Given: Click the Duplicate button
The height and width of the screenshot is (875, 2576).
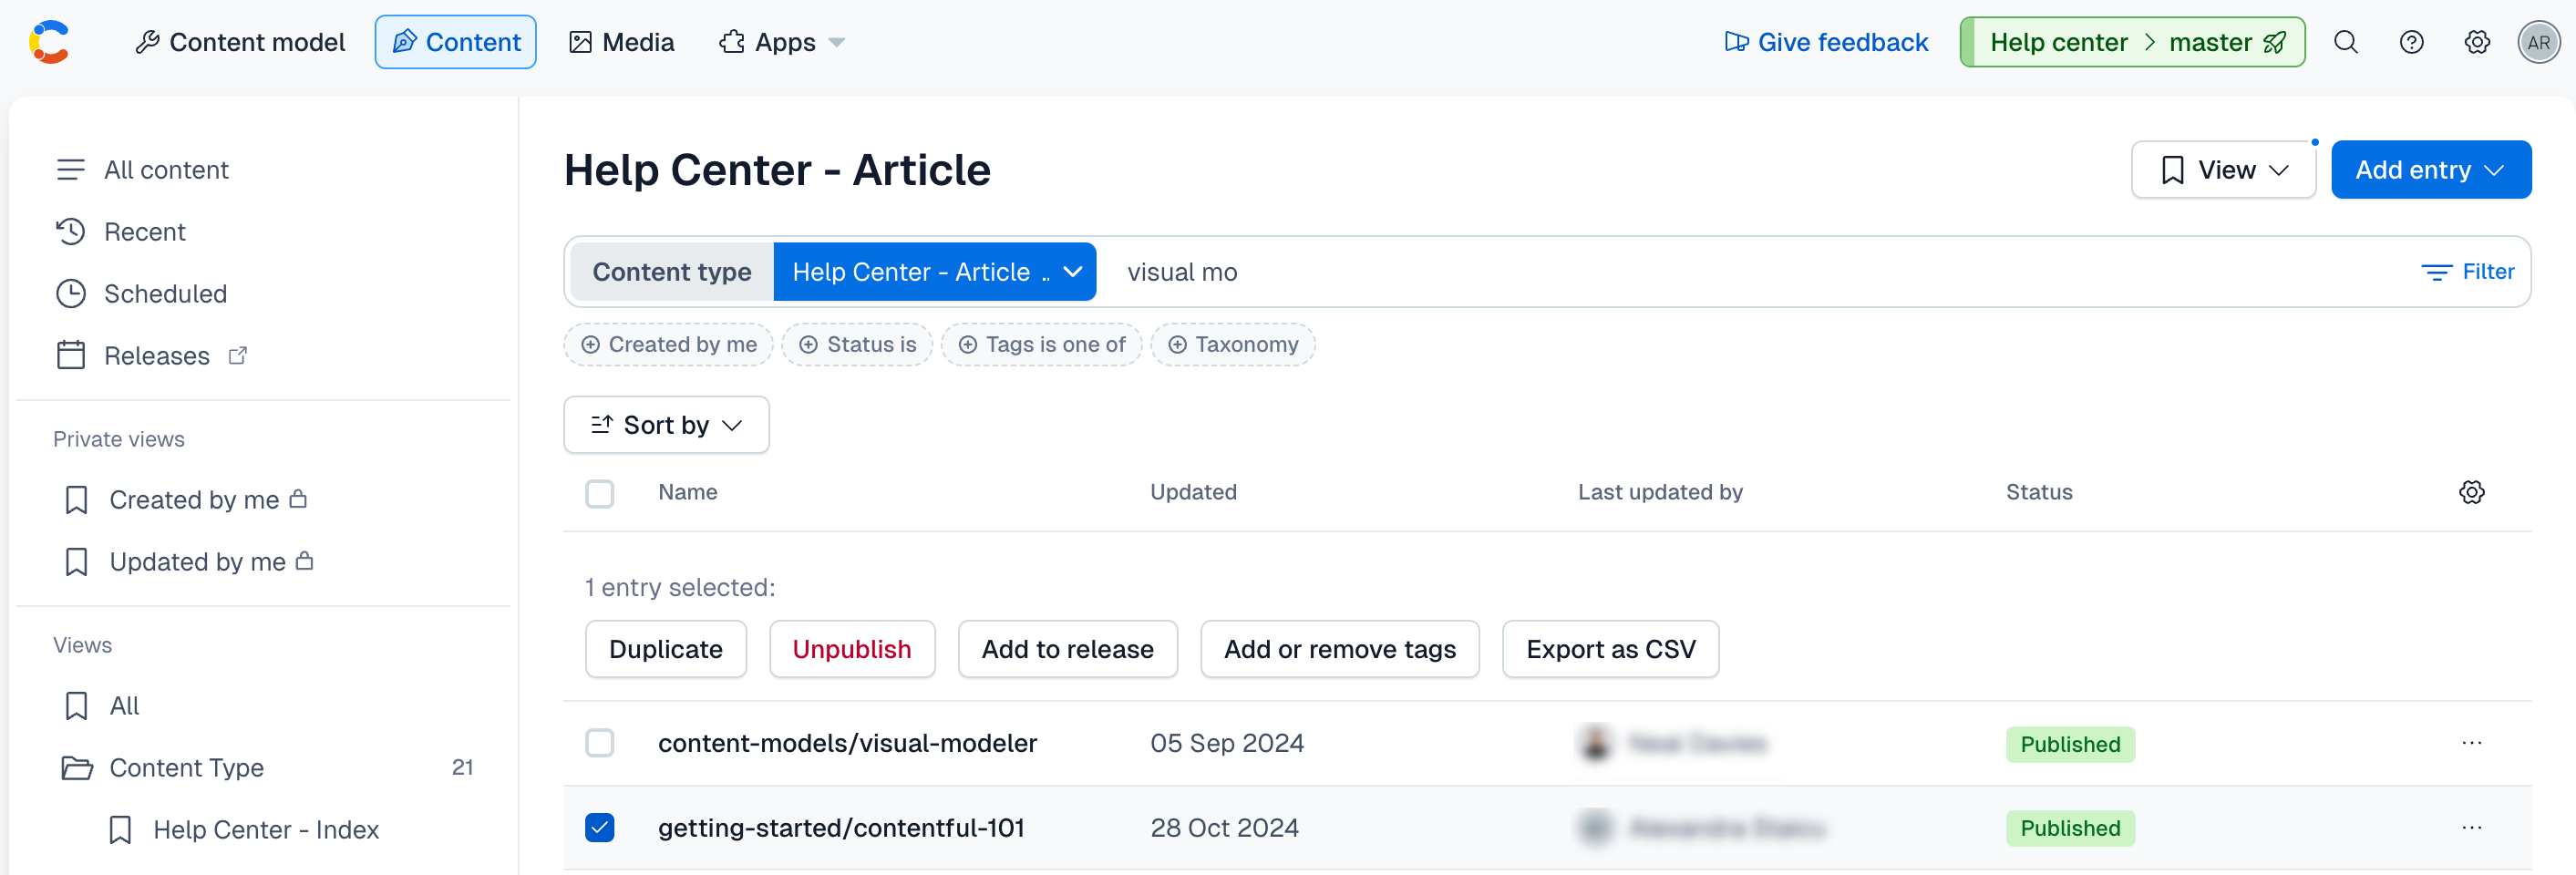Looking at the screenshot, I should click(666, 649).
